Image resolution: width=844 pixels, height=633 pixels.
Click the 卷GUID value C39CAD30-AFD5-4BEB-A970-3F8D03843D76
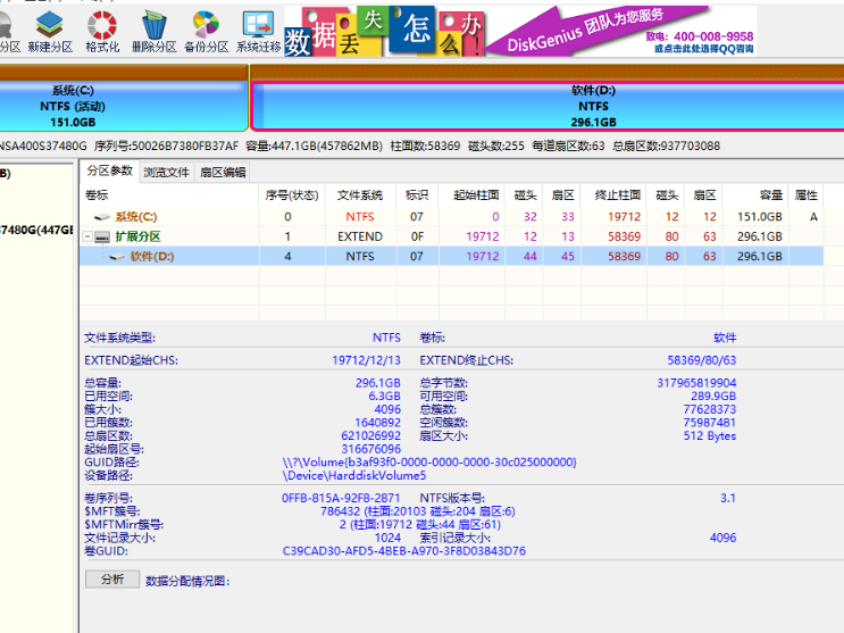[x=404, y=551]
